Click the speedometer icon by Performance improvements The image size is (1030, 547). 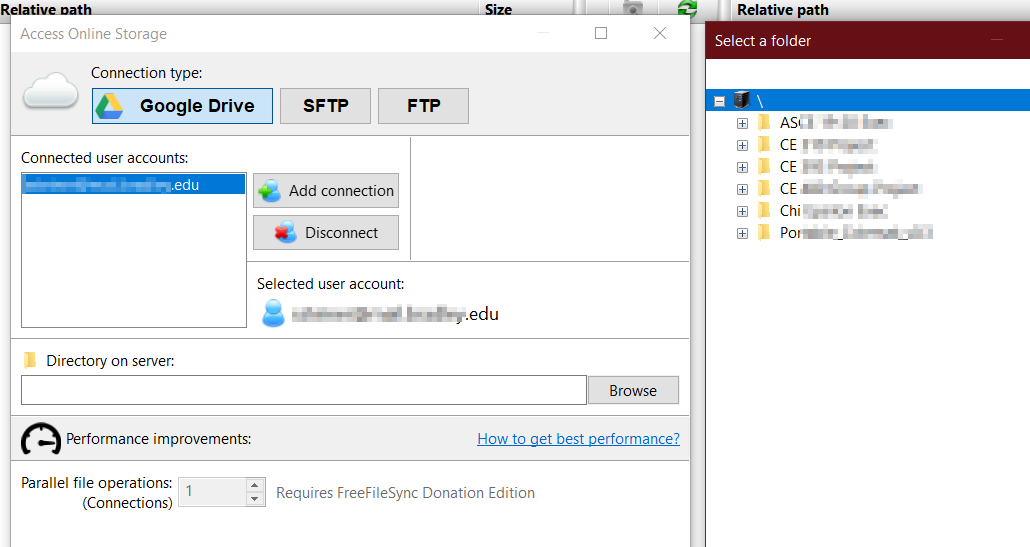(x=41, y=439)
